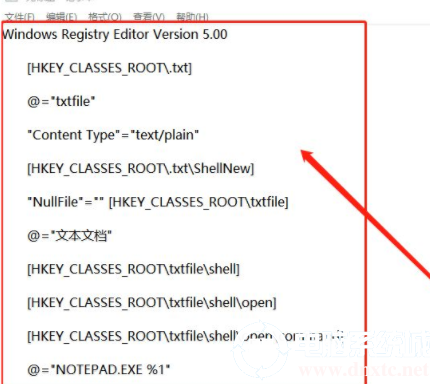Open the 查看(V) View menu
Screen dimensions: 430x384
click(149, 17)
